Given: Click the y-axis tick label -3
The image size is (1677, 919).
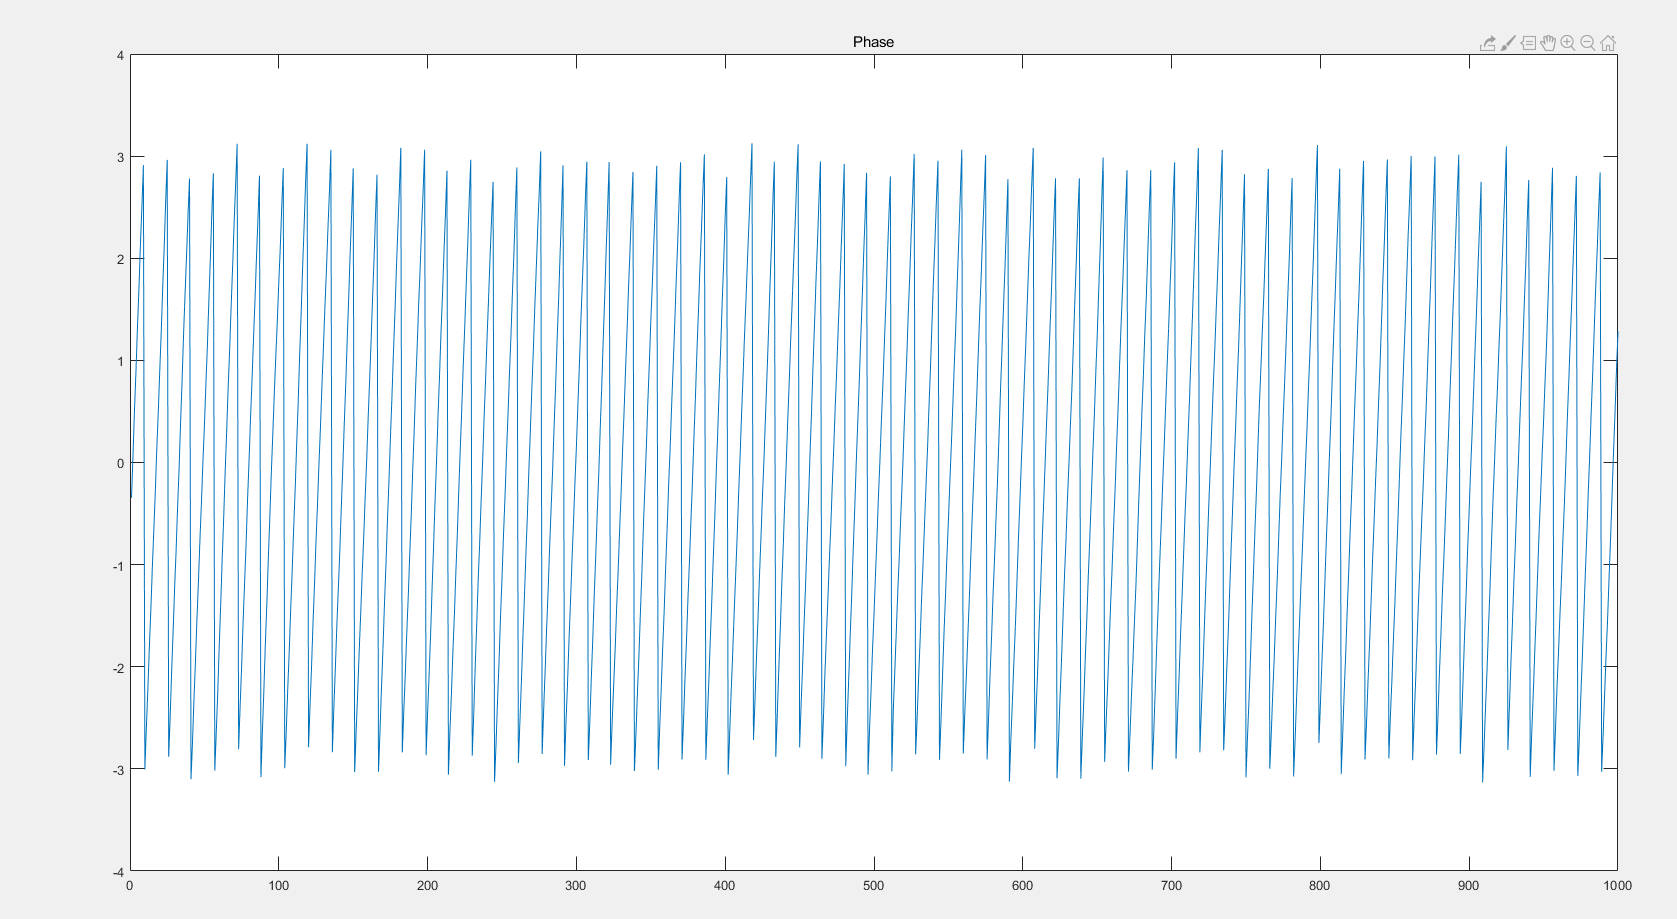Looking at the screenshot, I should point(119,770).
